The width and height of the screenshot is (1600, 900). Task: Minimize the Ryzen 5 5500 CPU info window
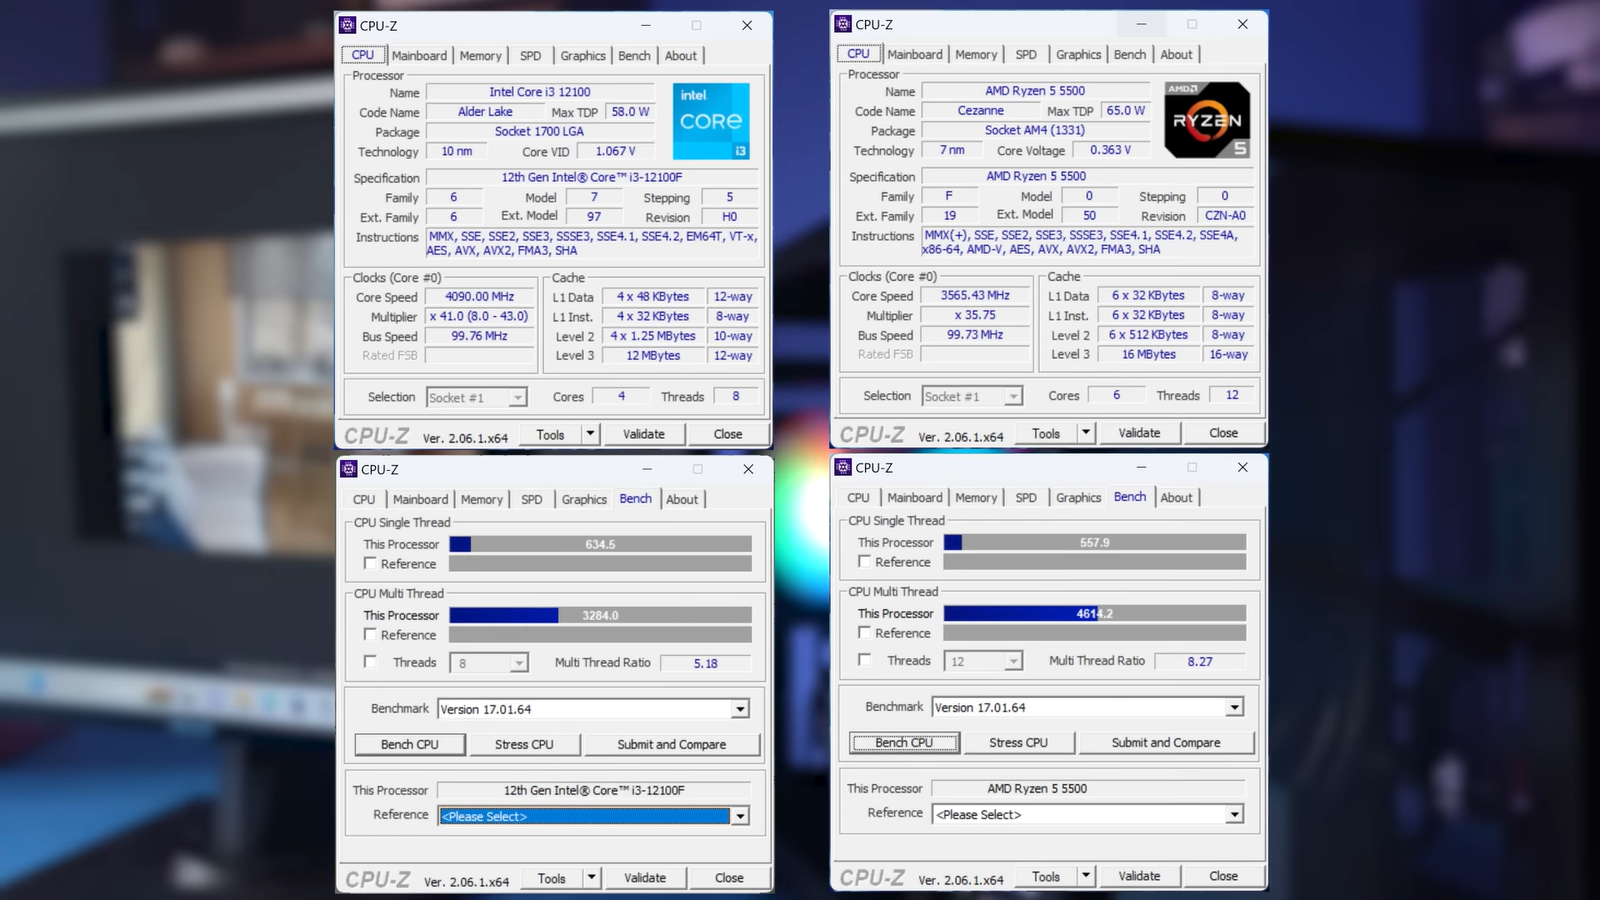(1141, 24)
